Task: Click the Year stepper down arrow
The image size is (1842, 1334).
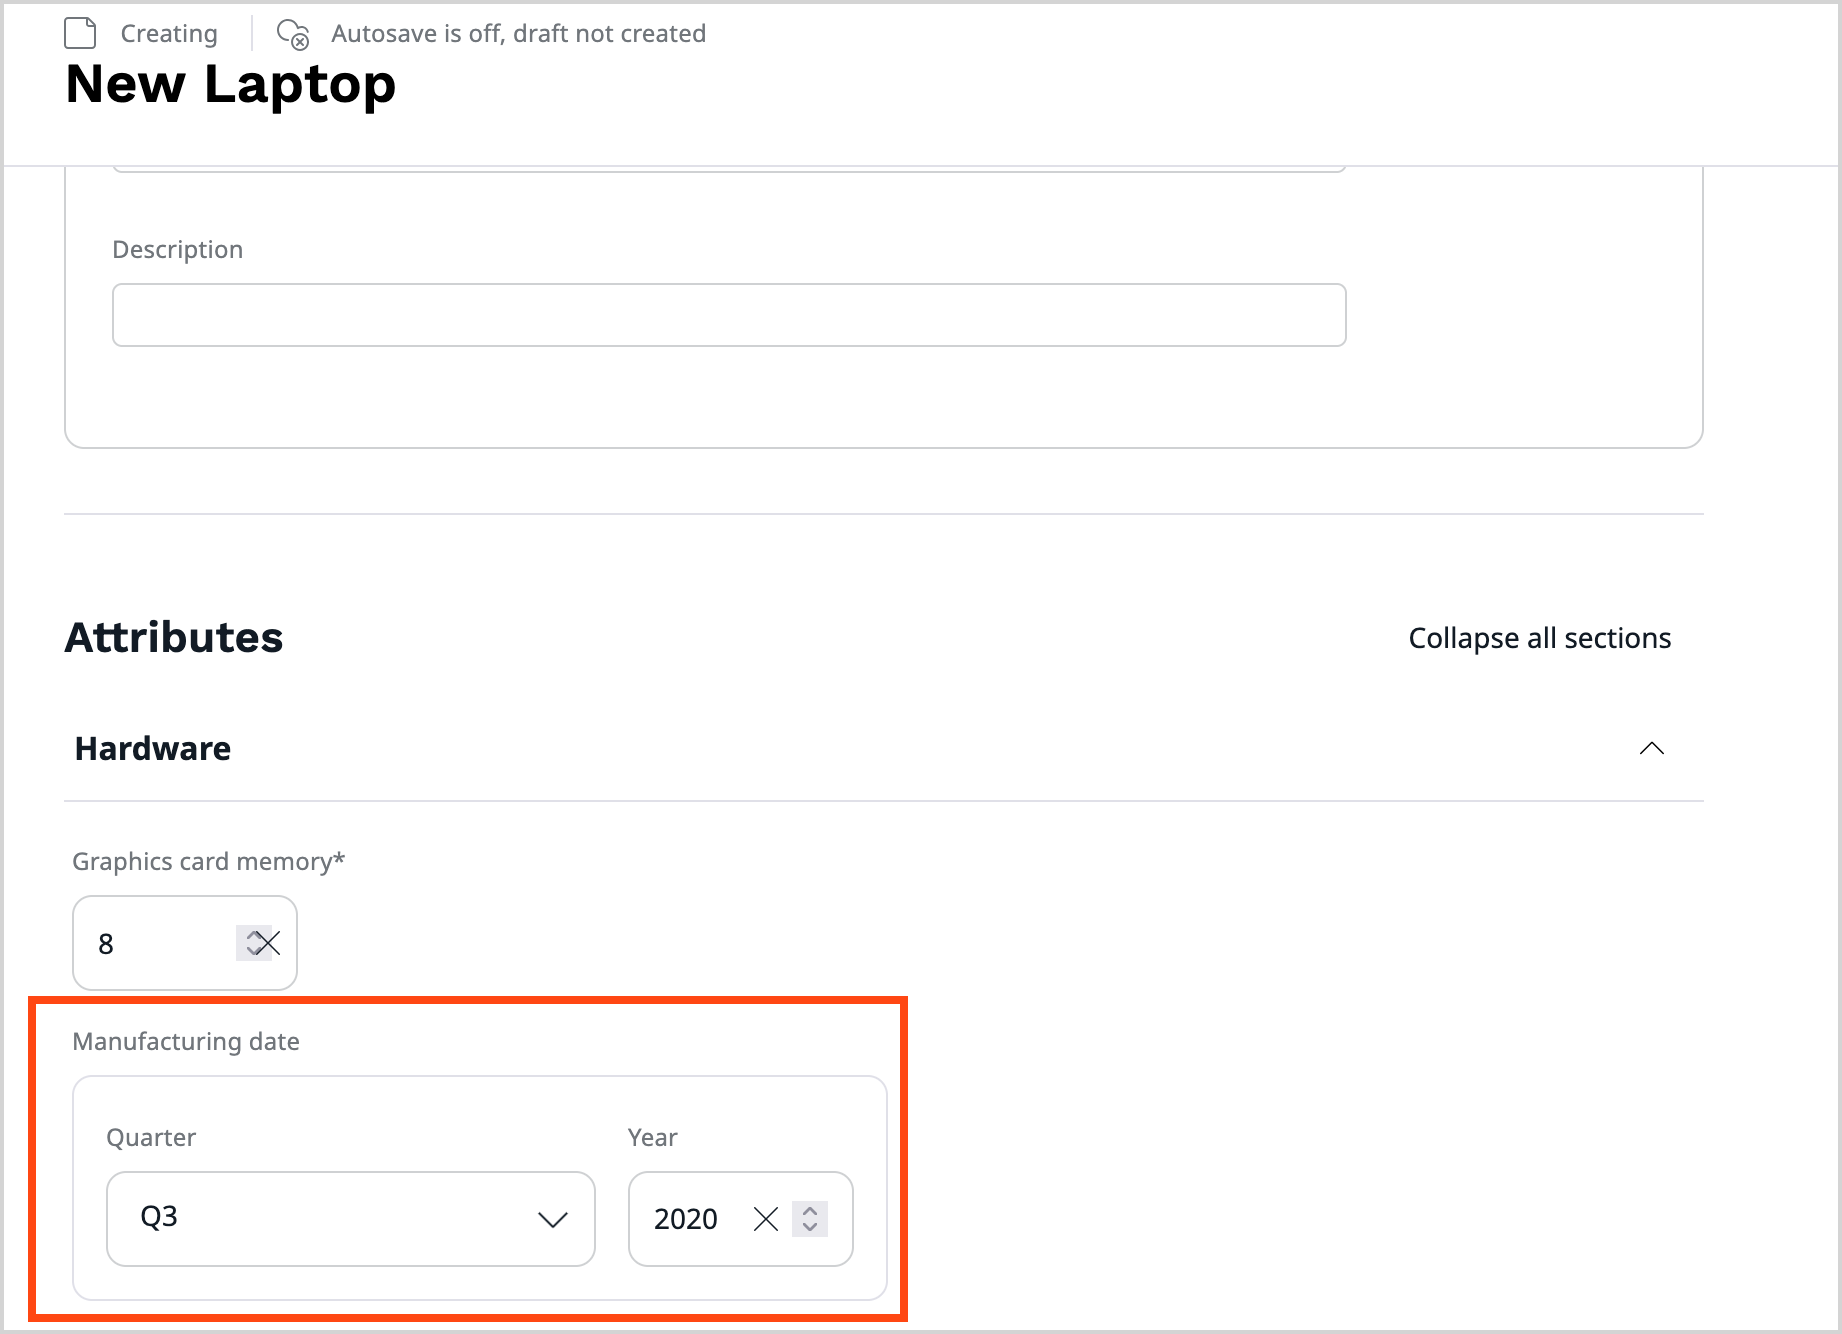Action: (810, 1228)
